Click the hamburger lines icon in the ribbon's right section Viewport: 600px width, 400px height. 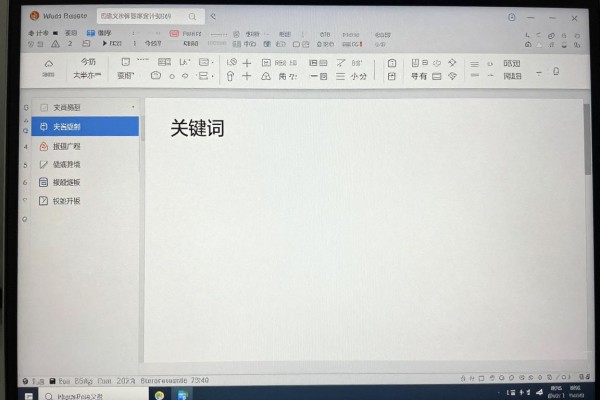[474, 64]
